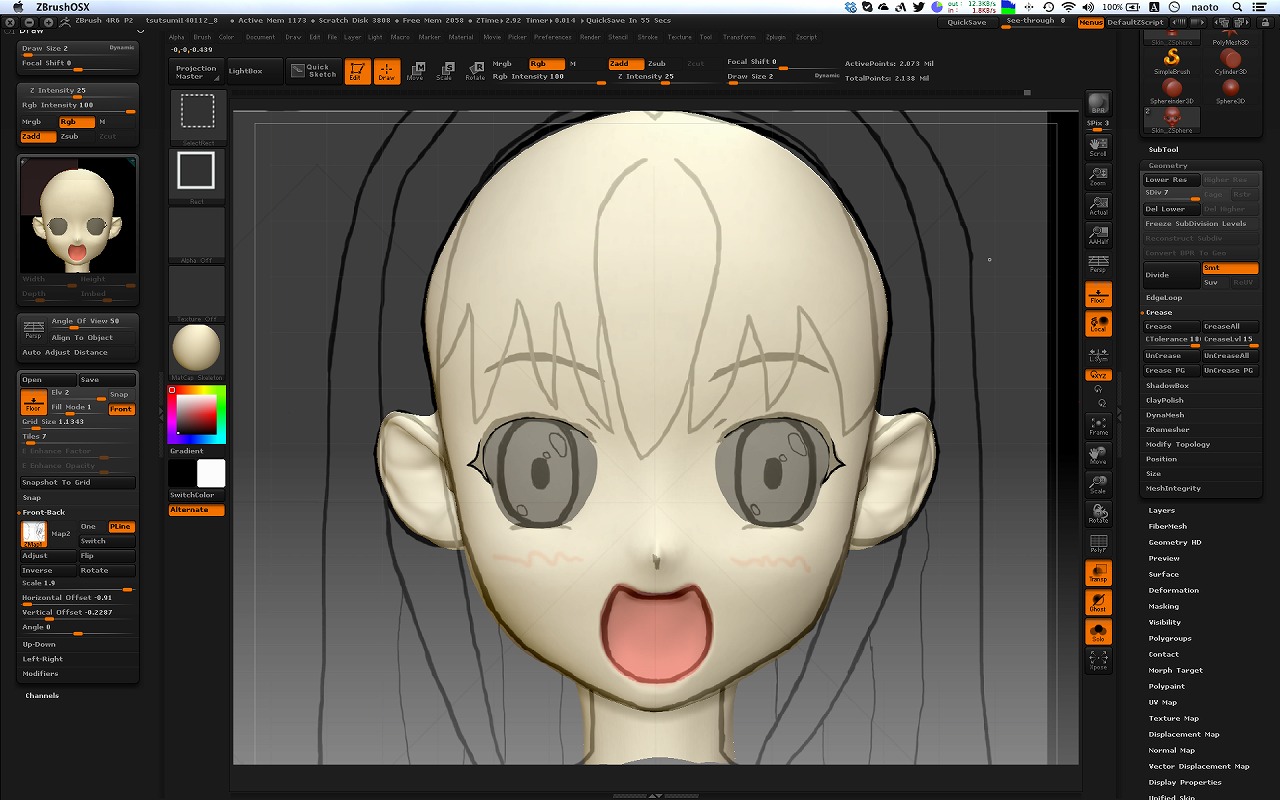1280x800 pixels.
Task: Click the Del Lower button
Action: click(x=1171, y=209)
